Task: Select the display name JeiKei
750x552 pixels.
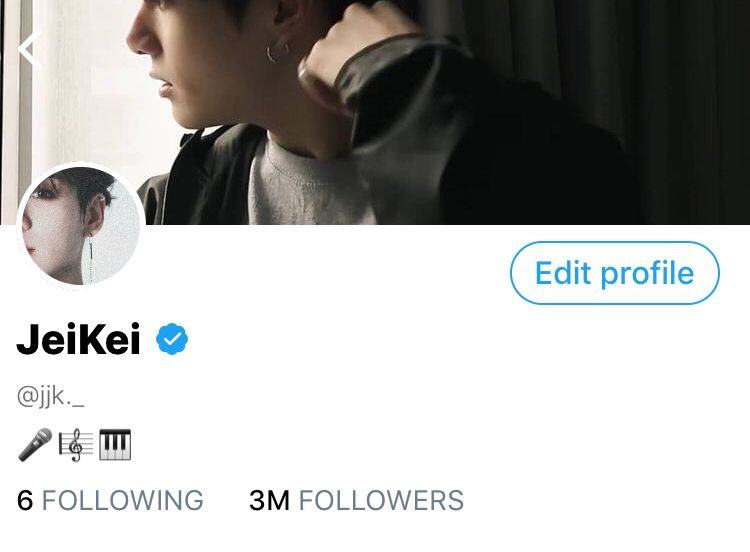Action: point(78,339)
